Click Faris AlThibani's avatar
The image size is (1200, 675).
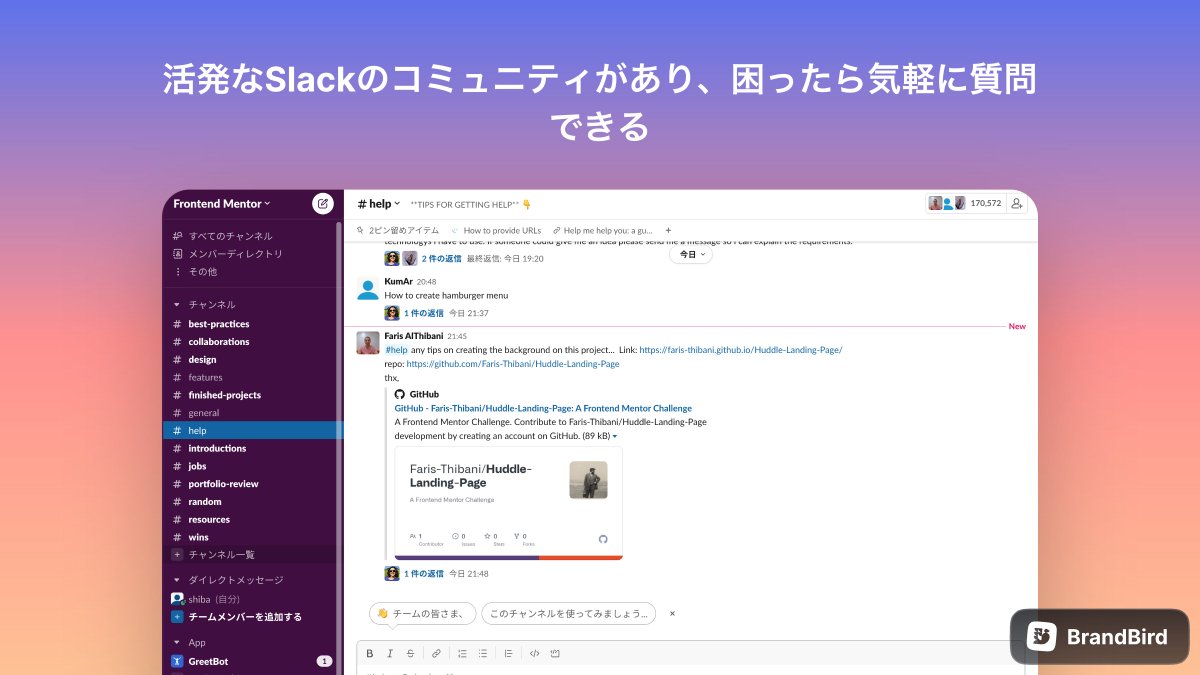(368, 343)
